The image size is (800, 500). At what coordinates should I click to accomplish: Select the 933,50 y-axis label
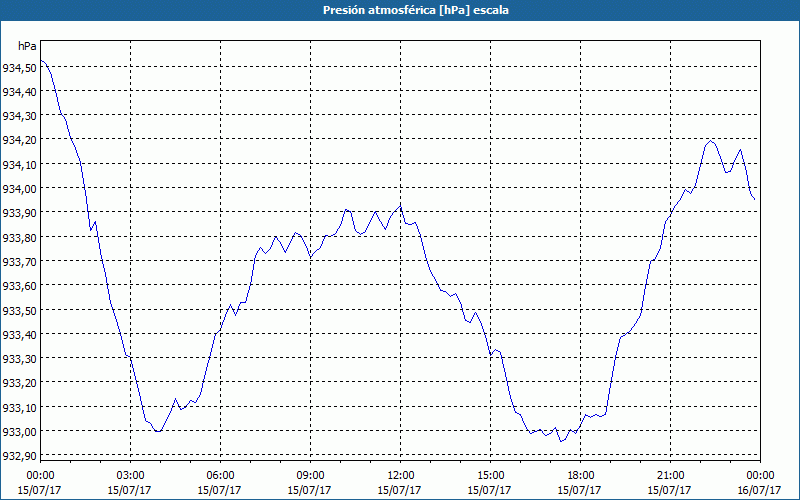pyautogui.click(x=19, y=310)
